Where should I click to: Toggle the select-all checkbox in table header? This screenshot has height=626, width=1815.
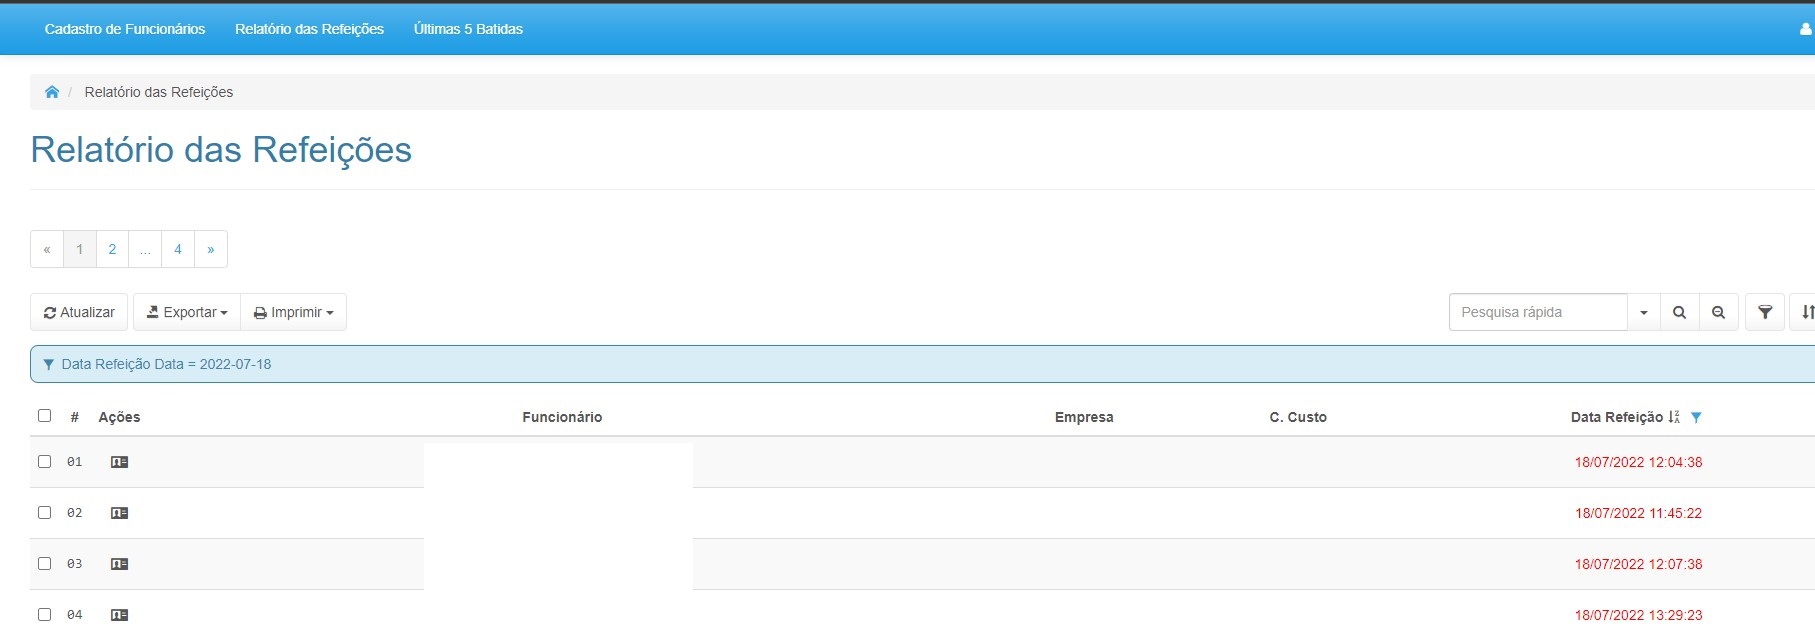44,416
